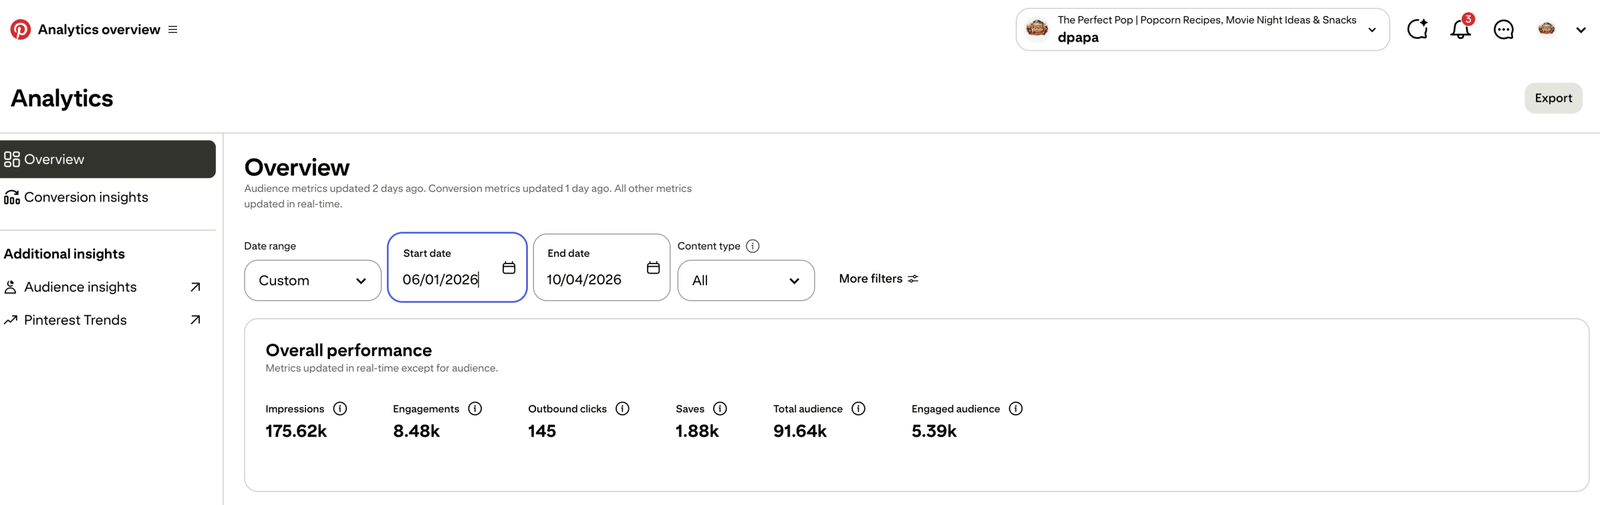Click the Engaged audience value 5.39k
The width and height of the screenshot is (1600, 505).
pos(934,431)
